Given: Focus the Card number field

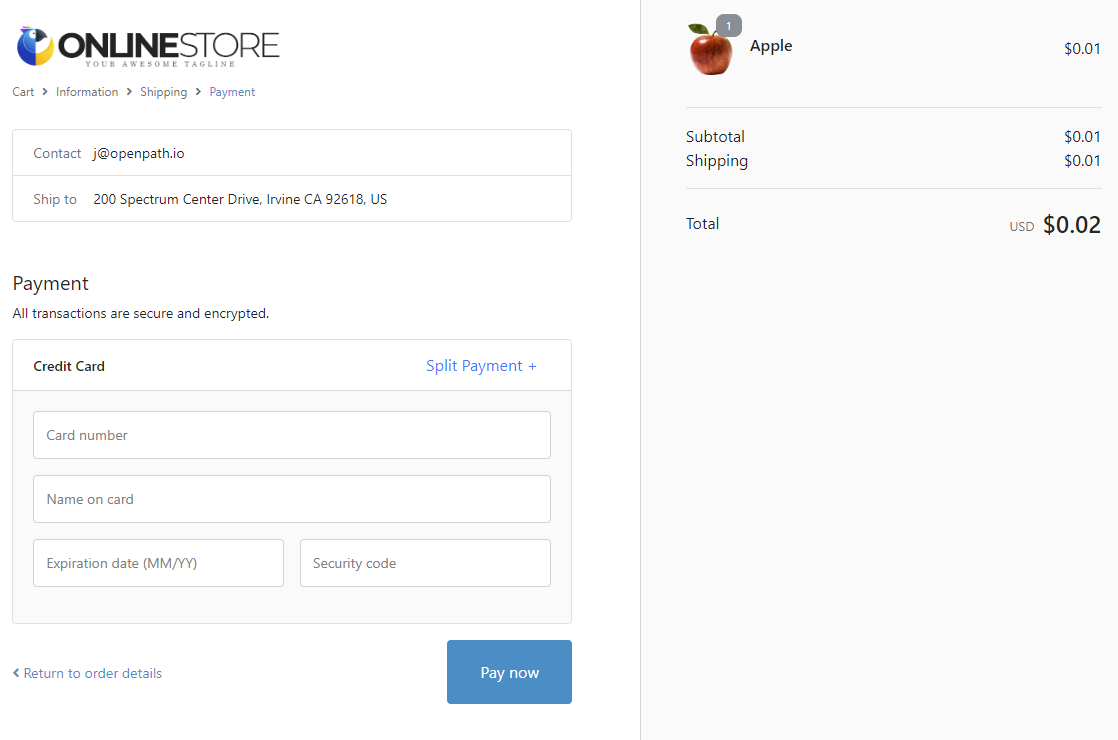Looking at the screenshot, I should 292,435.
